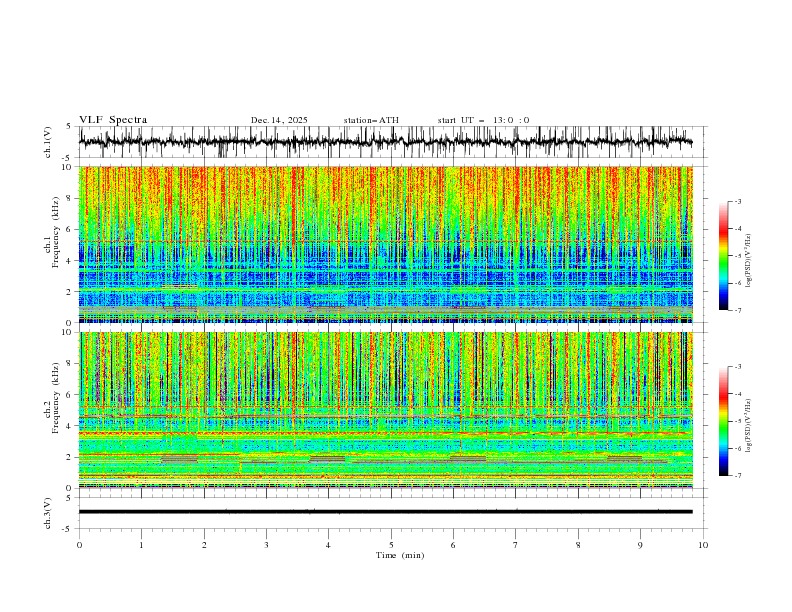
Task: Click the ch.1 spectrogram color scale bar
Action: pos(724,256)
